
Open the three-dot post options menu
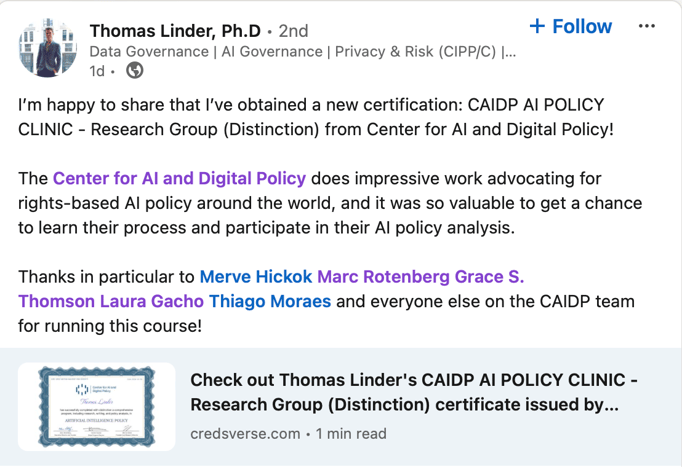[x=647, y=26]
